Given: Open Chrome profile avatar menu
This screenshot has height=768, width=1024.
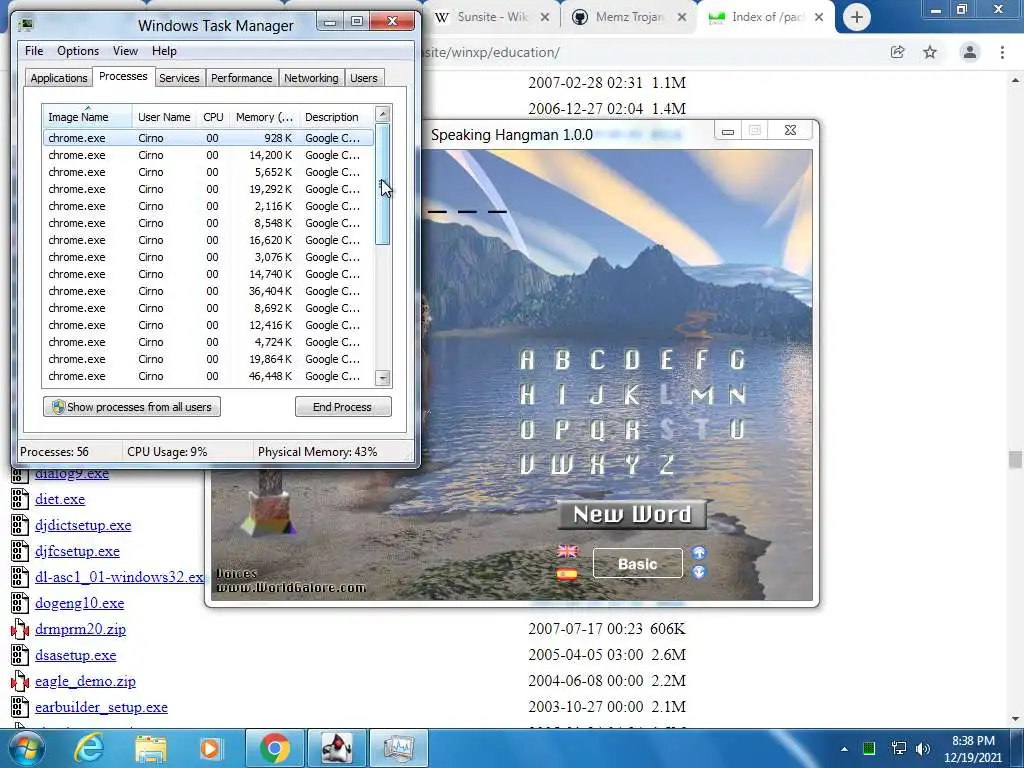Looking at the screenshot, I should point(970,52).
